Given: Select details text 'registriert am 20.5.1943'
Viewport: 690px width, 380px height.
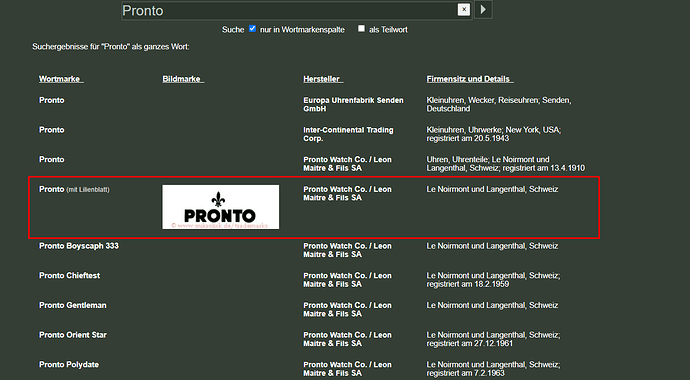Looking at the screenshot, I should click(467, 138).
